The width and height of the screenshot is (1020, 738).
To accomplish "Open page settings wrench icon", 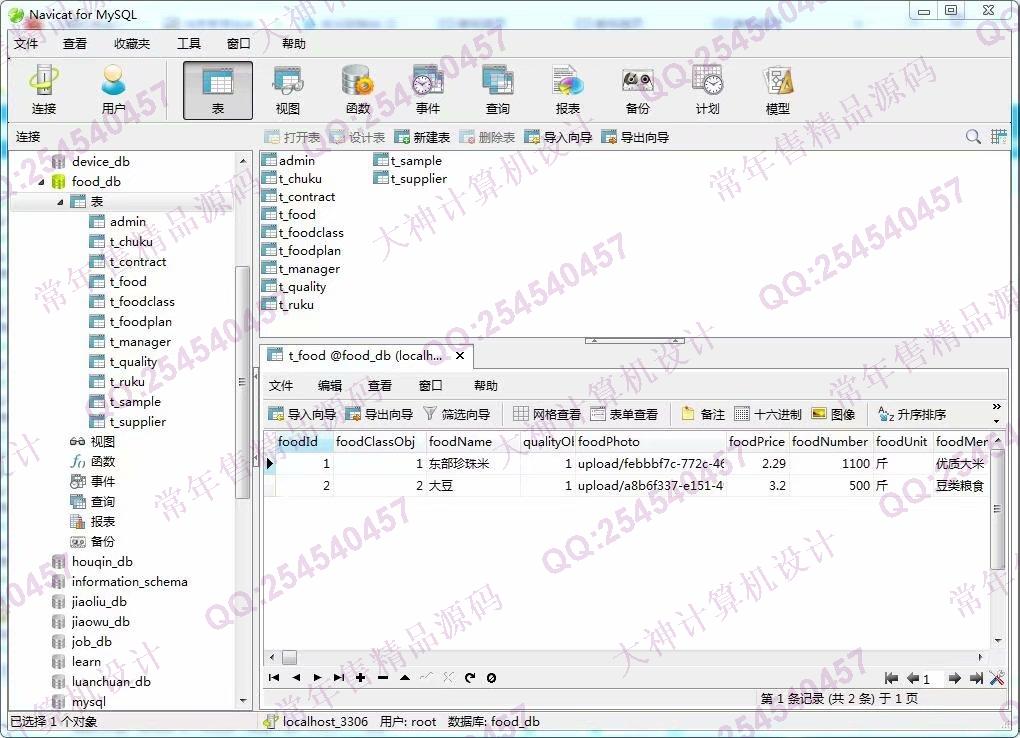I will [x=997, y=678].
